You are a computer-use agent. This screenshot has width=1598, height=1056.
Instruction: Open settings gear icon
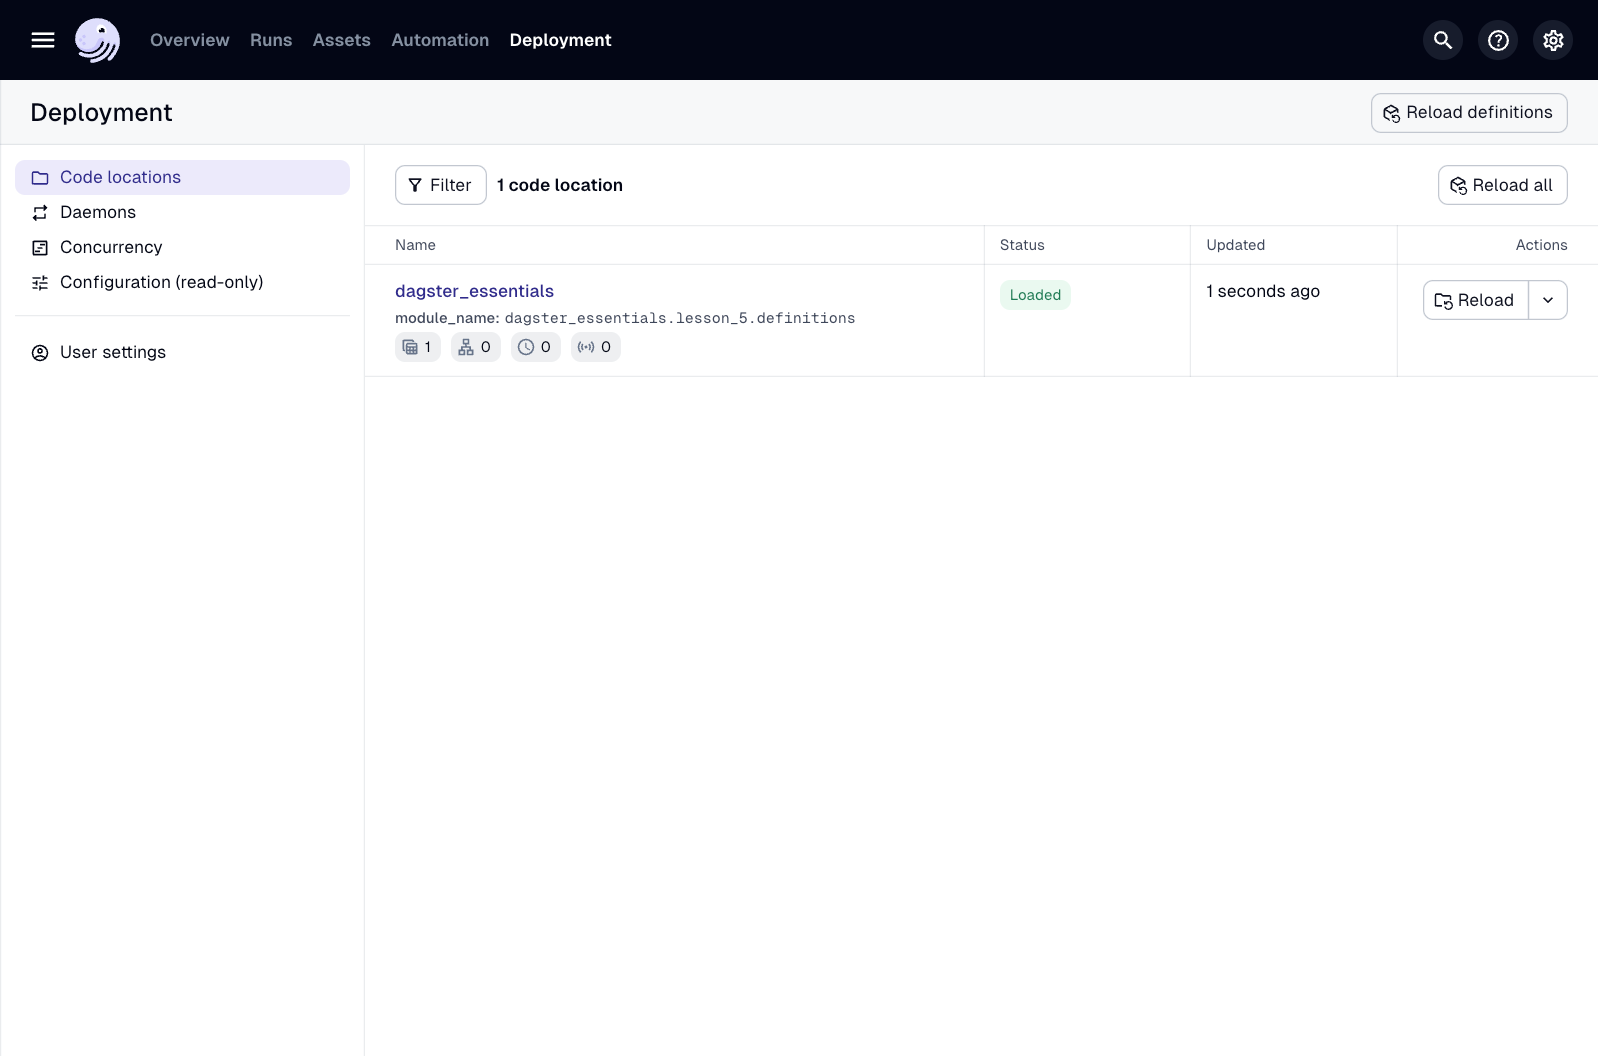(x=1552, y=40)
